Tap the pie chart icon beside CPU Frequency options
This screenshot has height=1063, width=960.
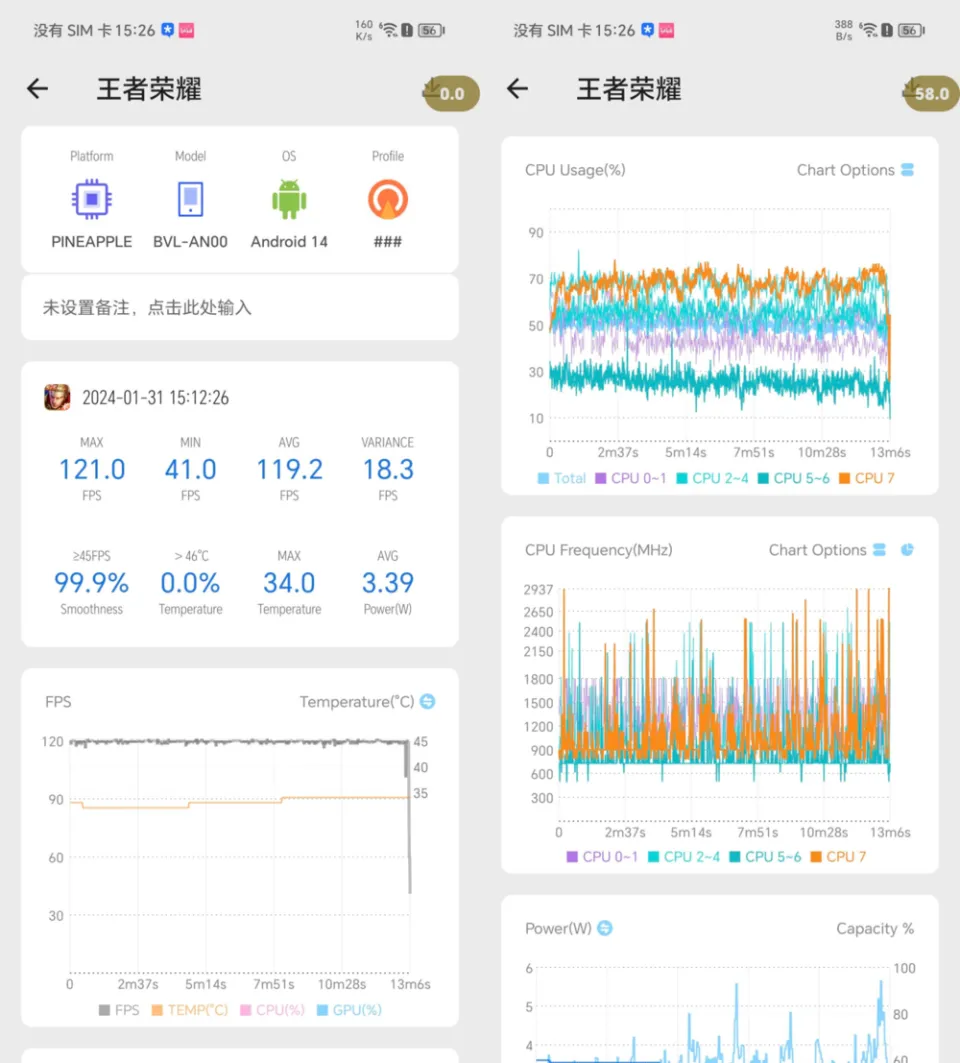(907, 550)
